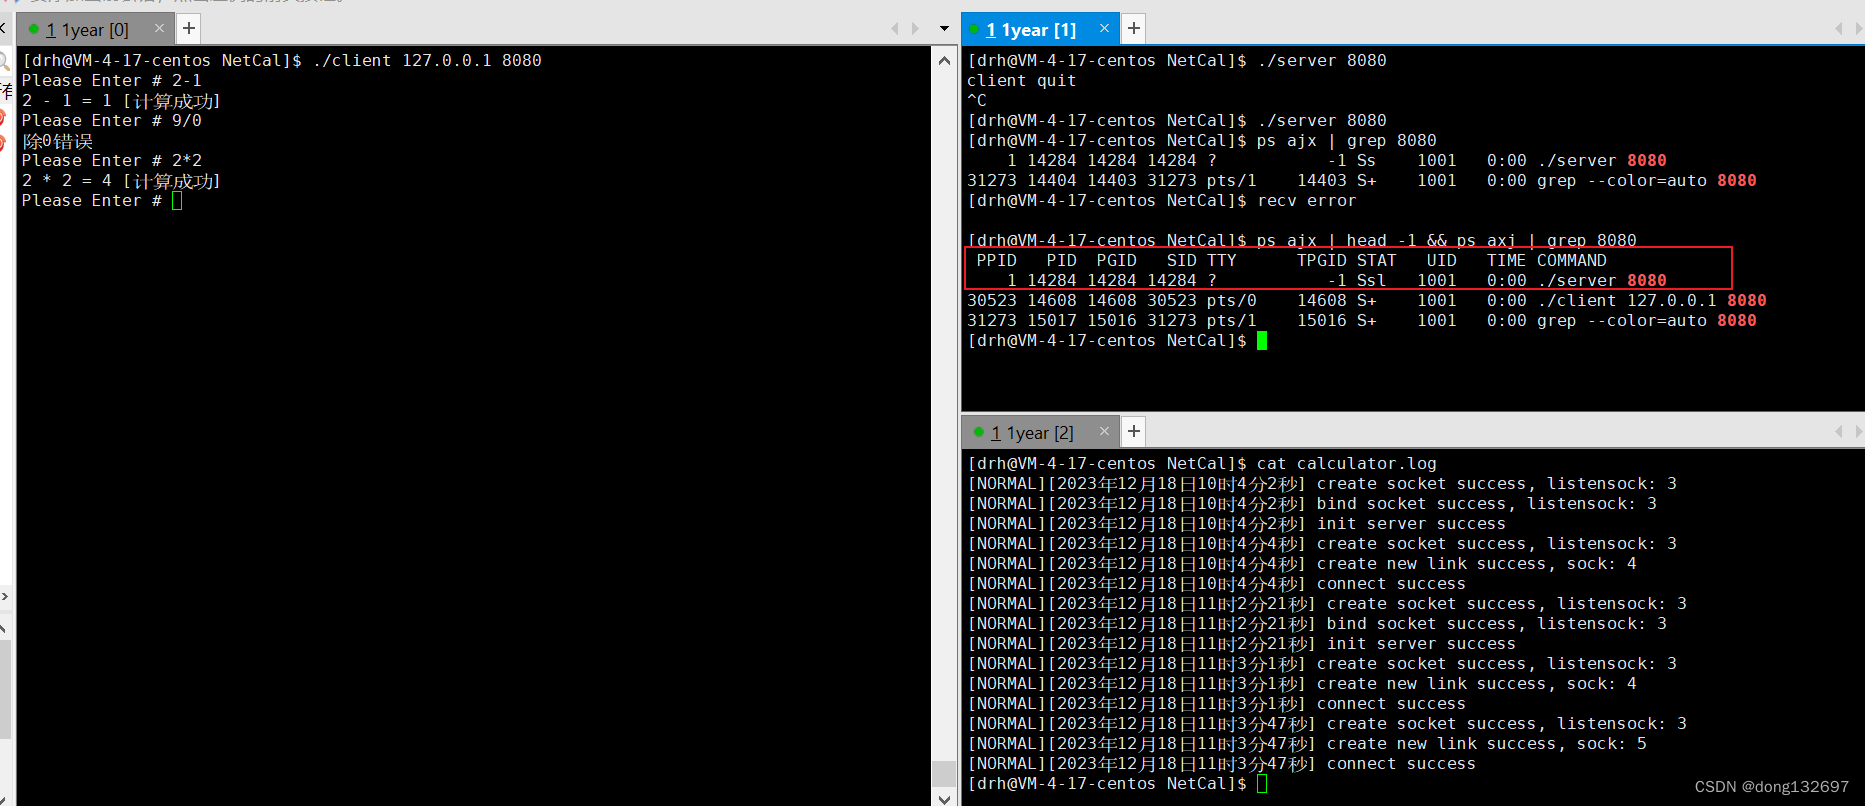Click the highlighted './server 8080' process row with Ssl

(x=1337, y=281)
